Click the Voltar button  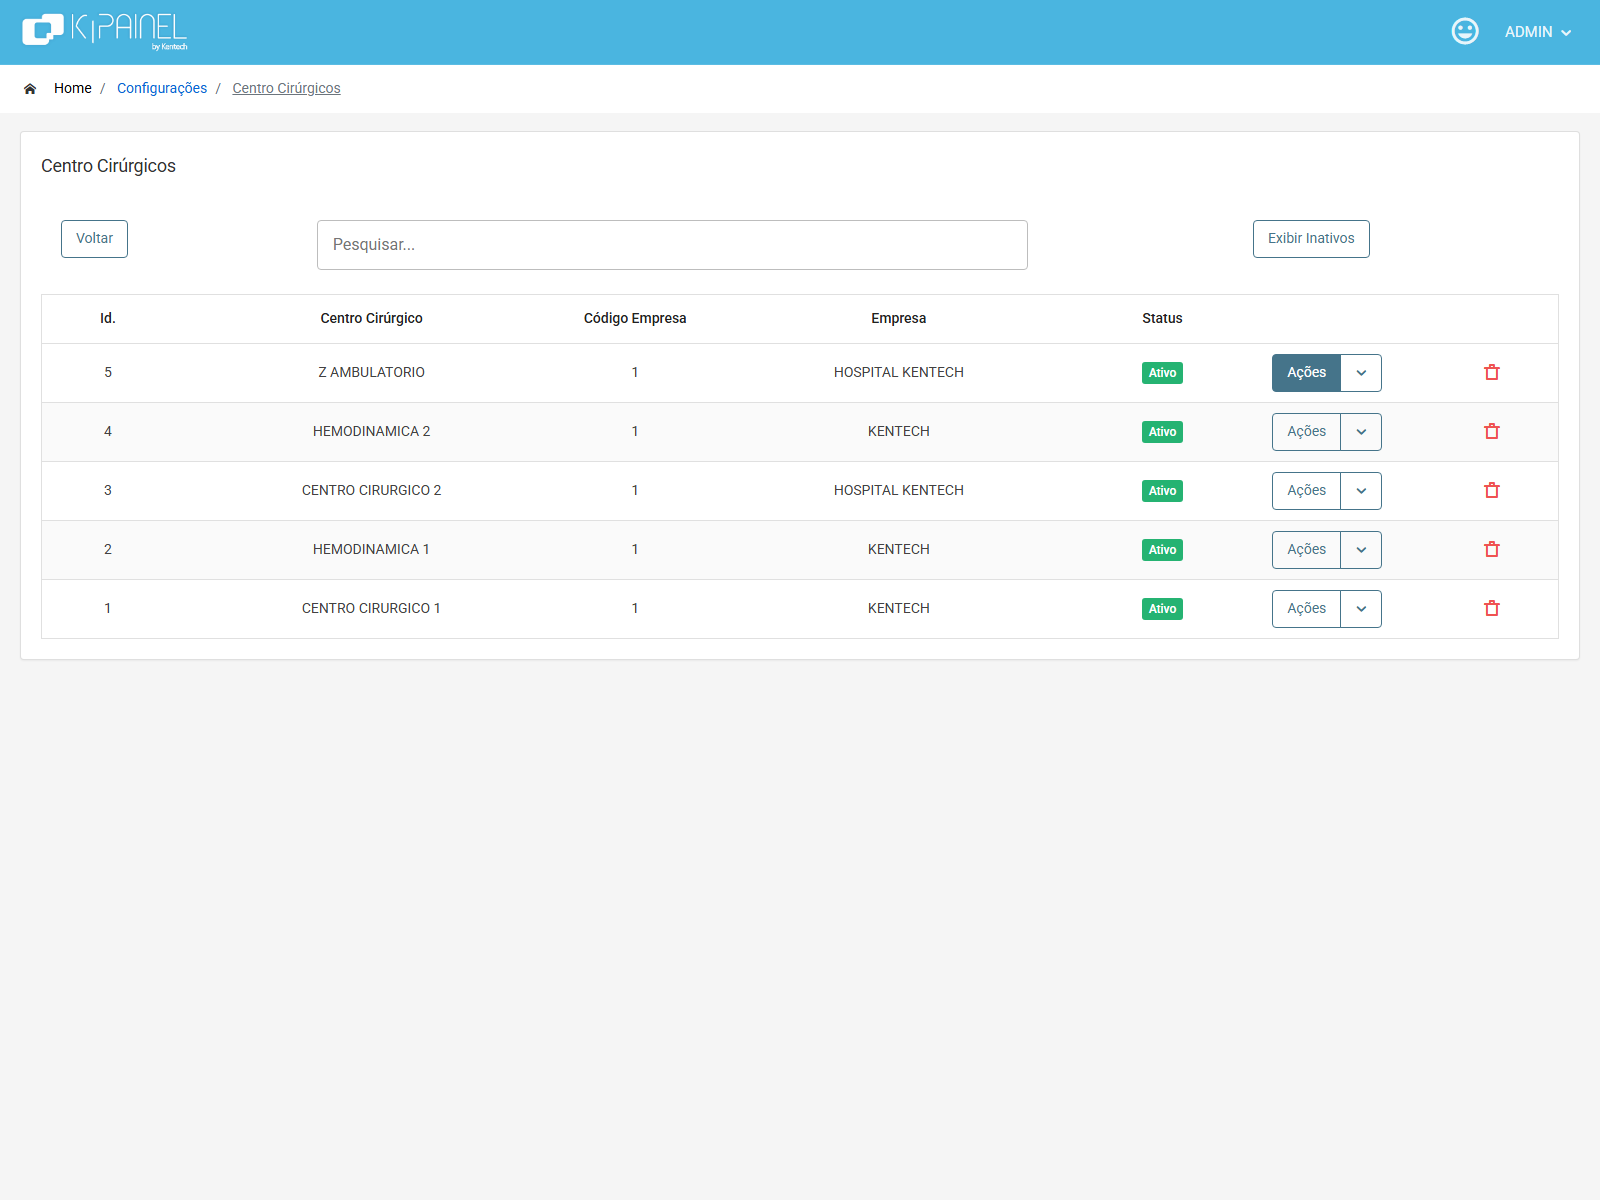[94, 239]
